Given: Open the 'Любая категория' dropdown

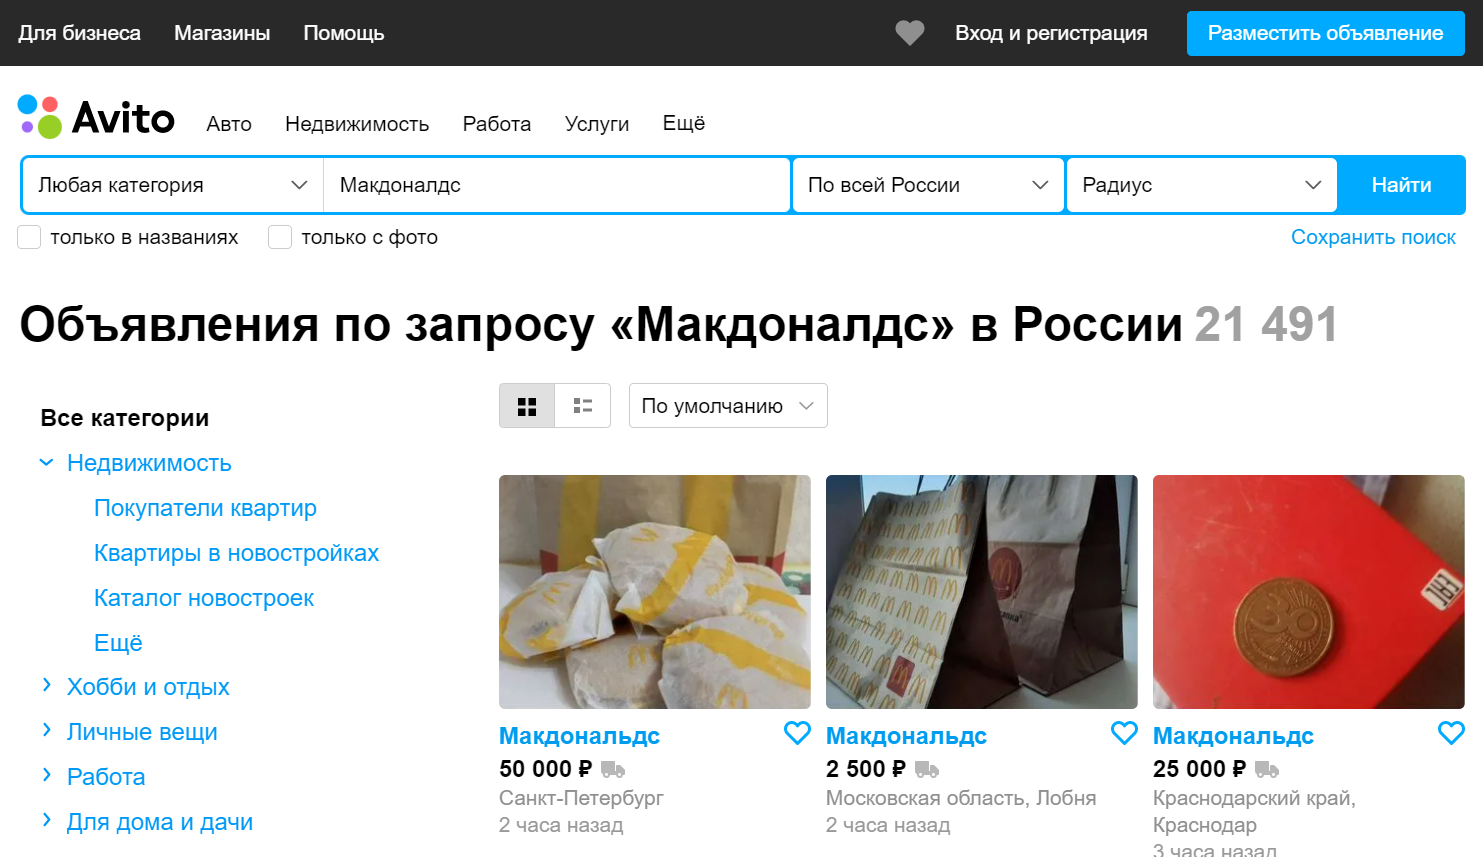Looking at the screenshot, I should [172, 185].
